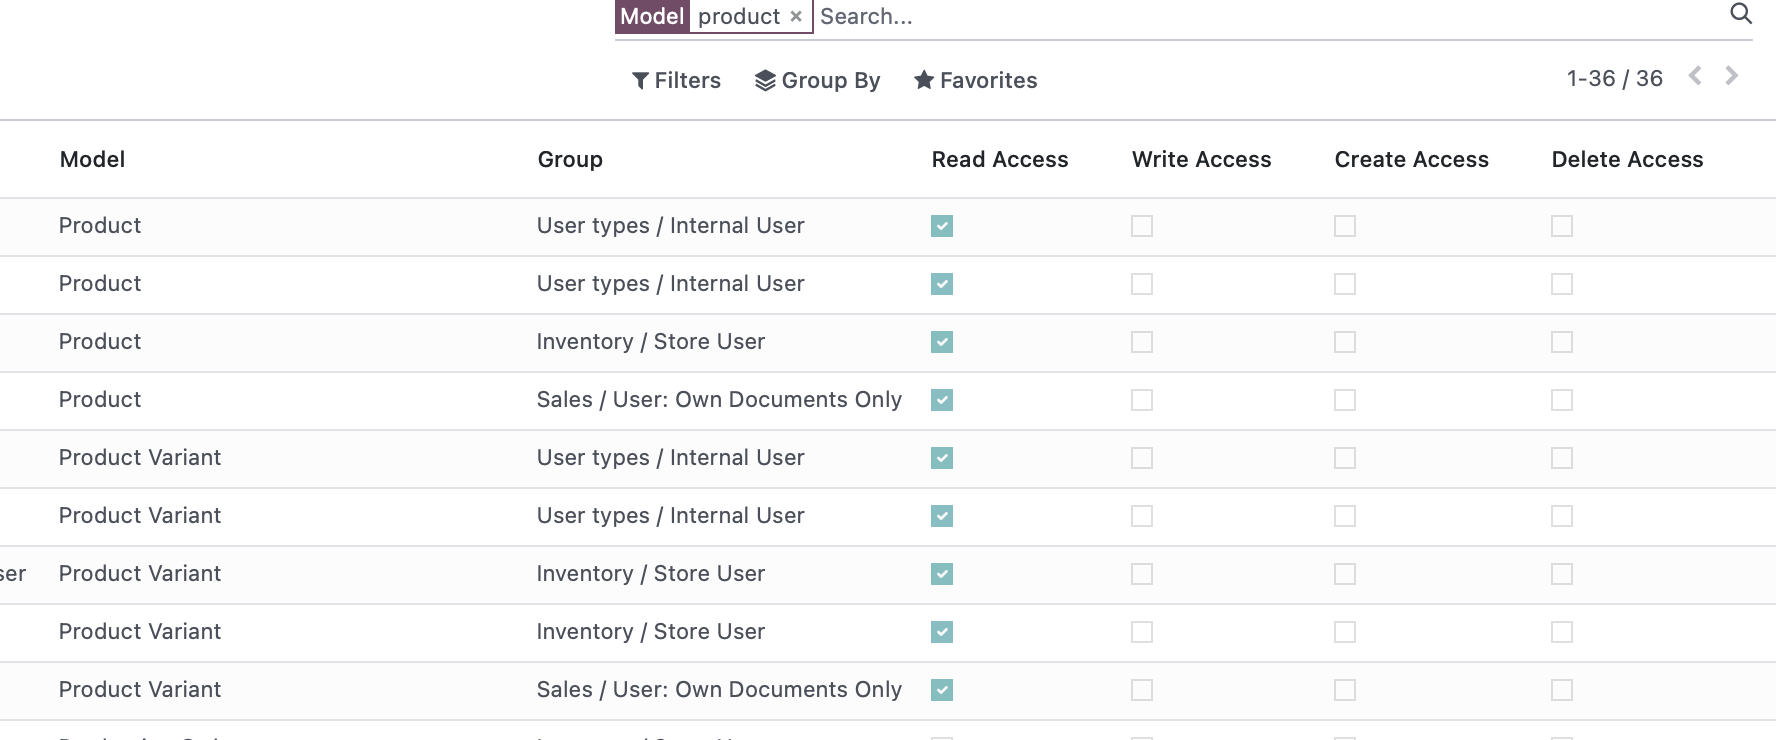Toggle Create Access for Product Variant Sales / User row
The height and width of the screenshot is (740, 1776).
(1345, 690)
